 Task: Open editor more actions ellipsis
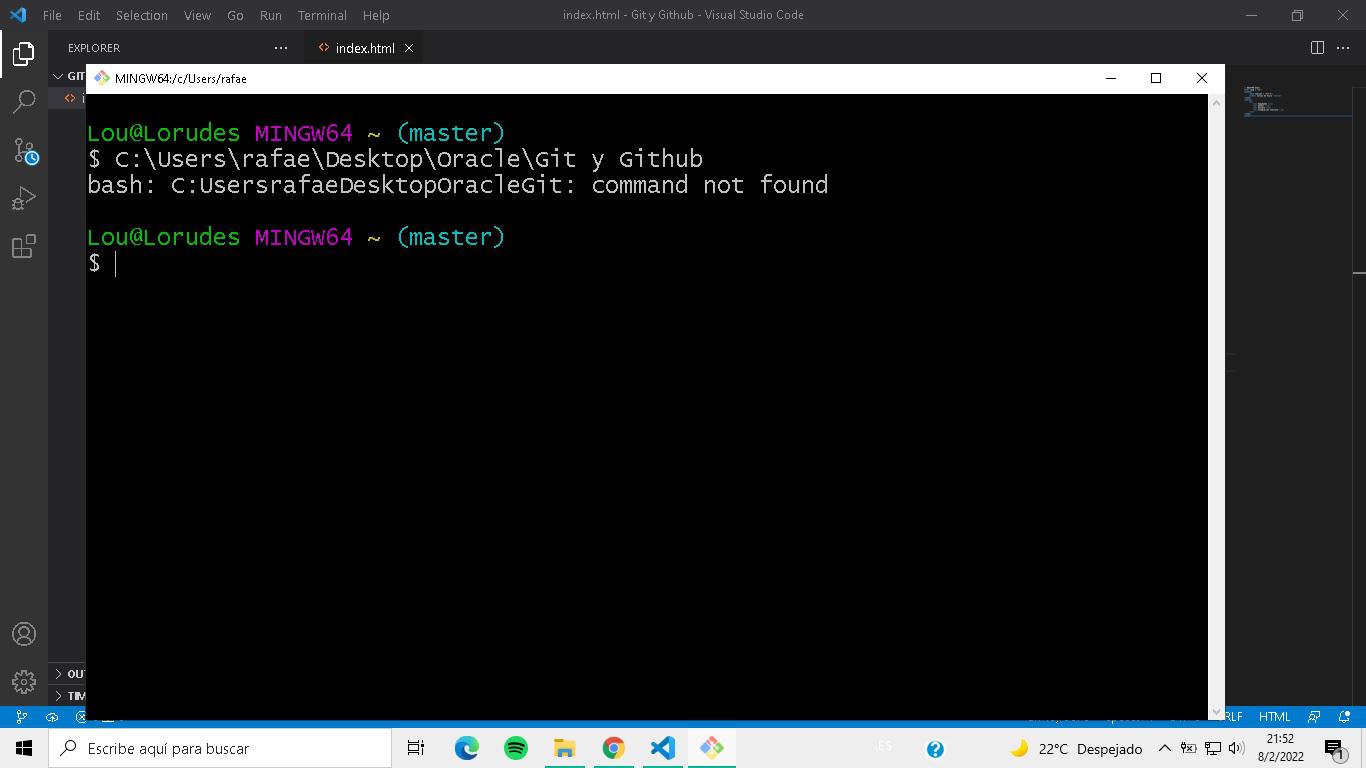1343,48
